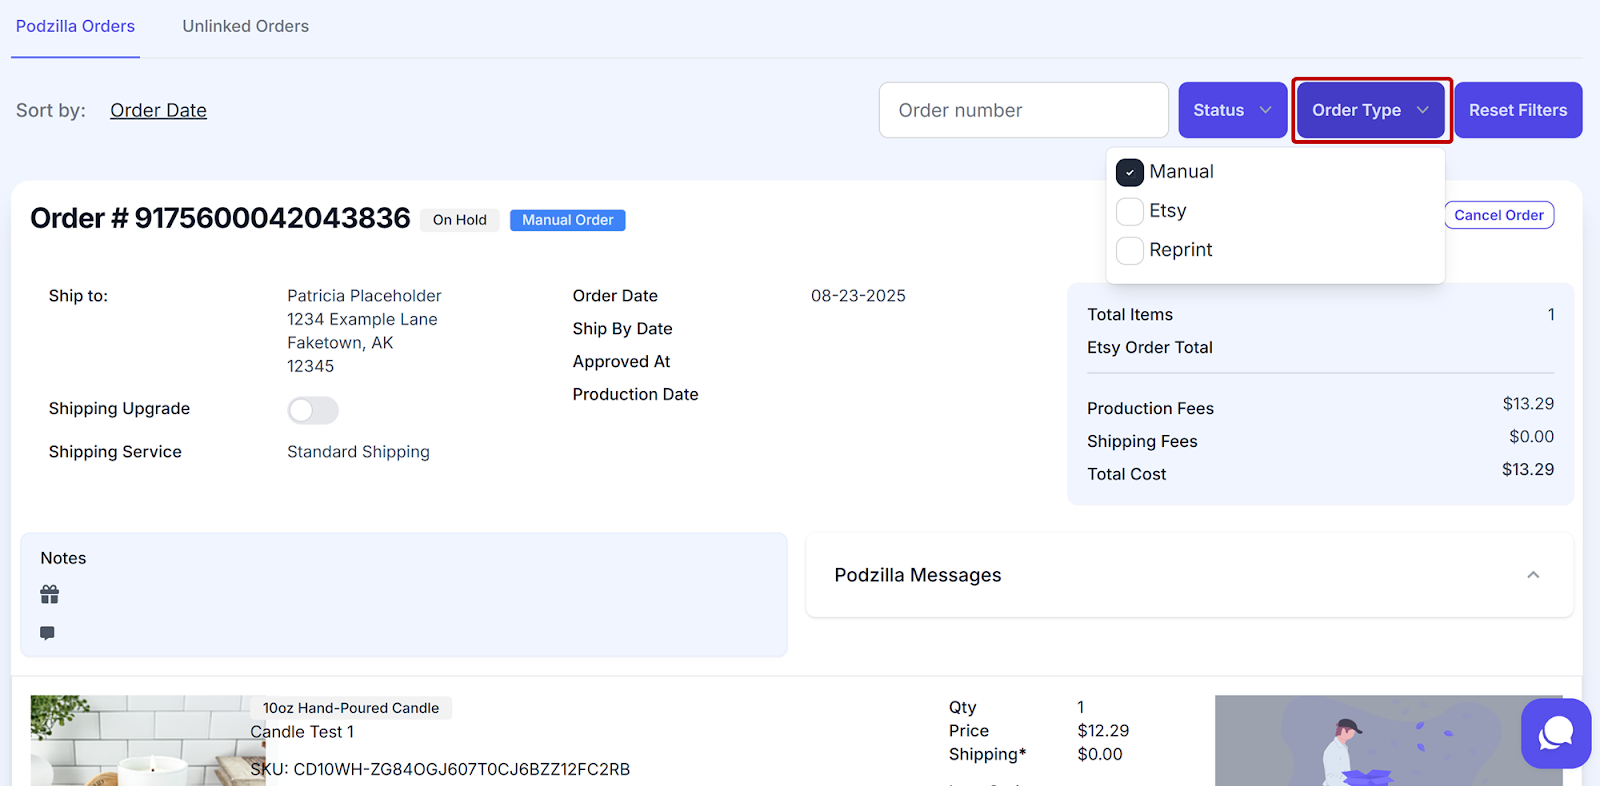Click the Cancel Order button
This screenshot has width=1600, height=786.
[x=1498, y=215]
